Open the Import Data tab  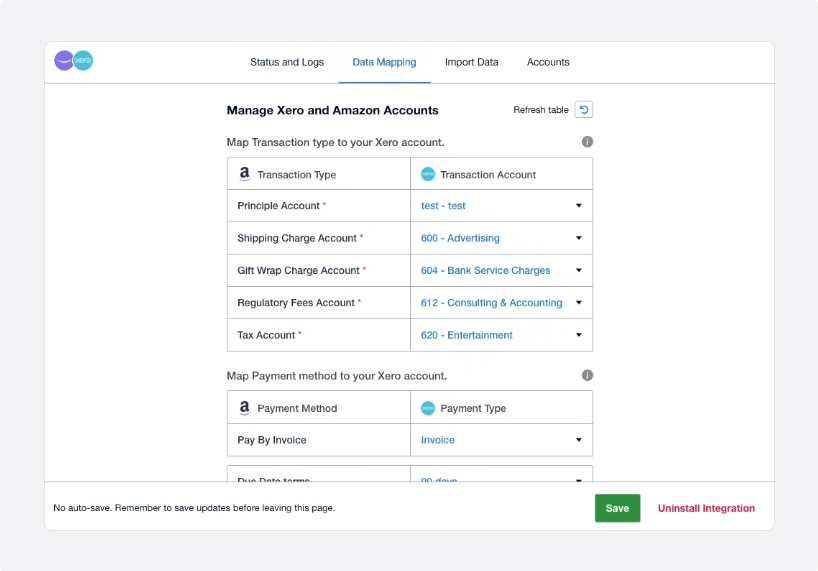[x=472, y=62]
